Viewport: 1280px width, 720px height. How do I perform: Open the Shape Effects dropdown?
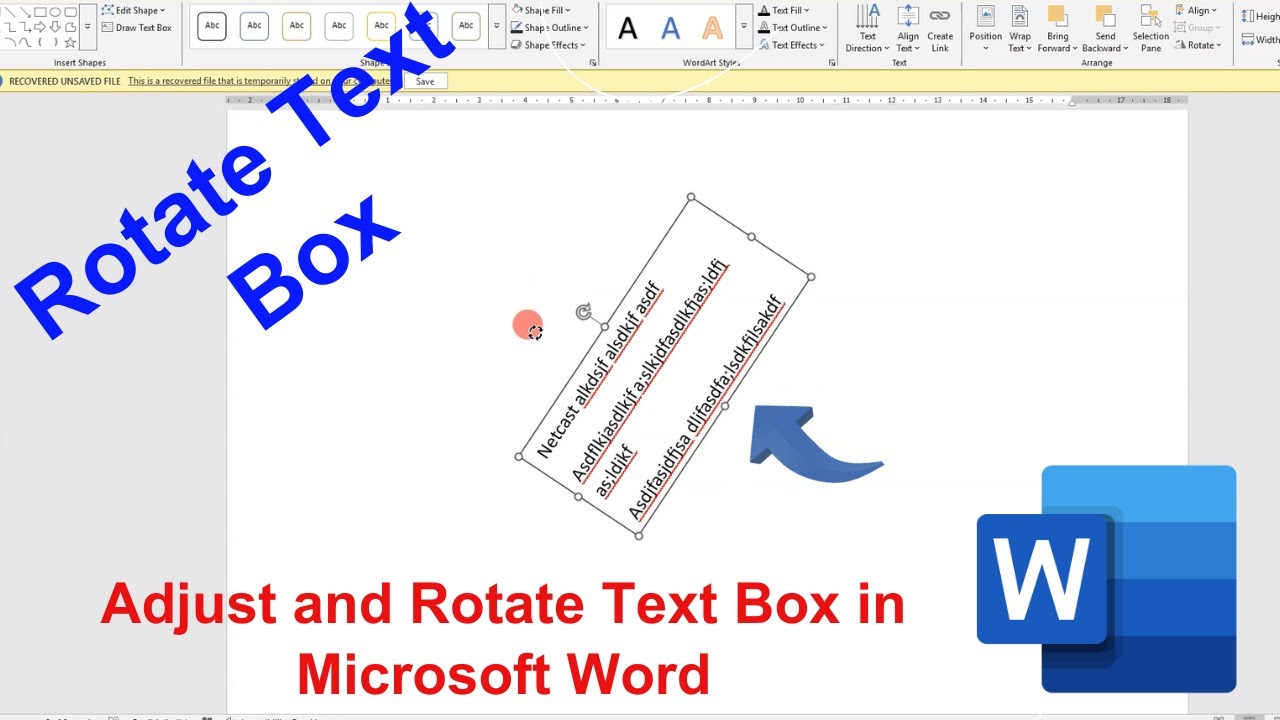coord(548,45)
